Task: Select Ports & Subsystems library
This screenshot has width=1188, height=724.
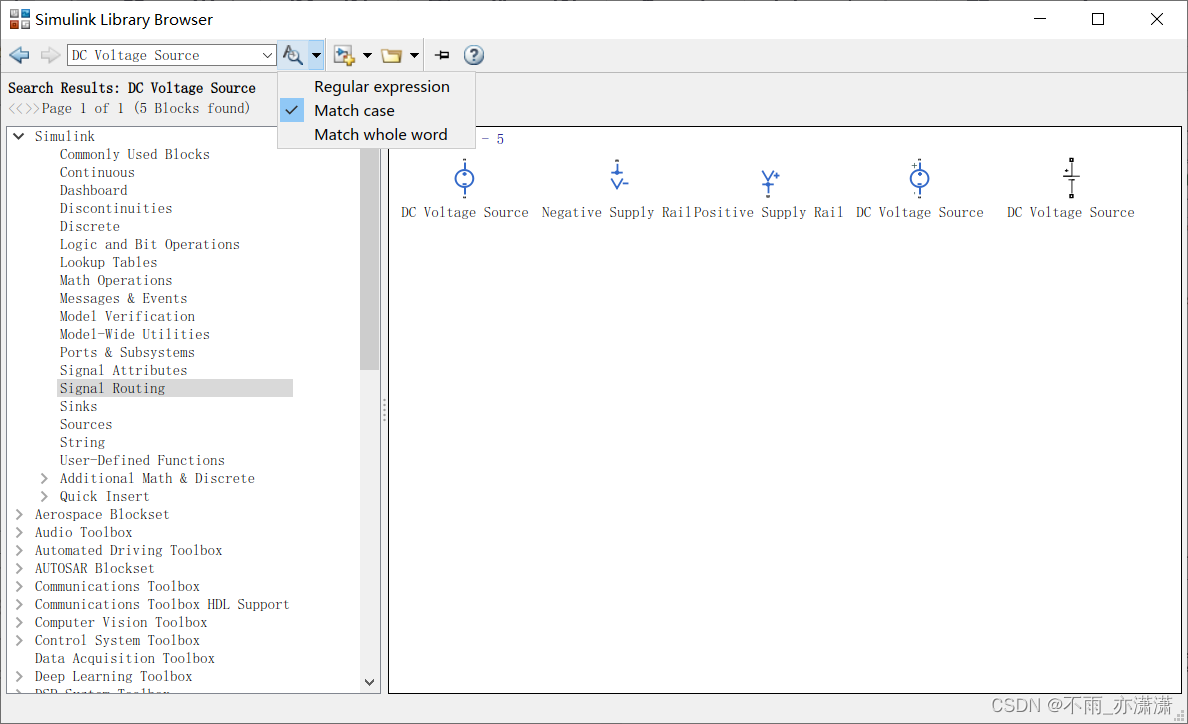Action: pos(127,352)
